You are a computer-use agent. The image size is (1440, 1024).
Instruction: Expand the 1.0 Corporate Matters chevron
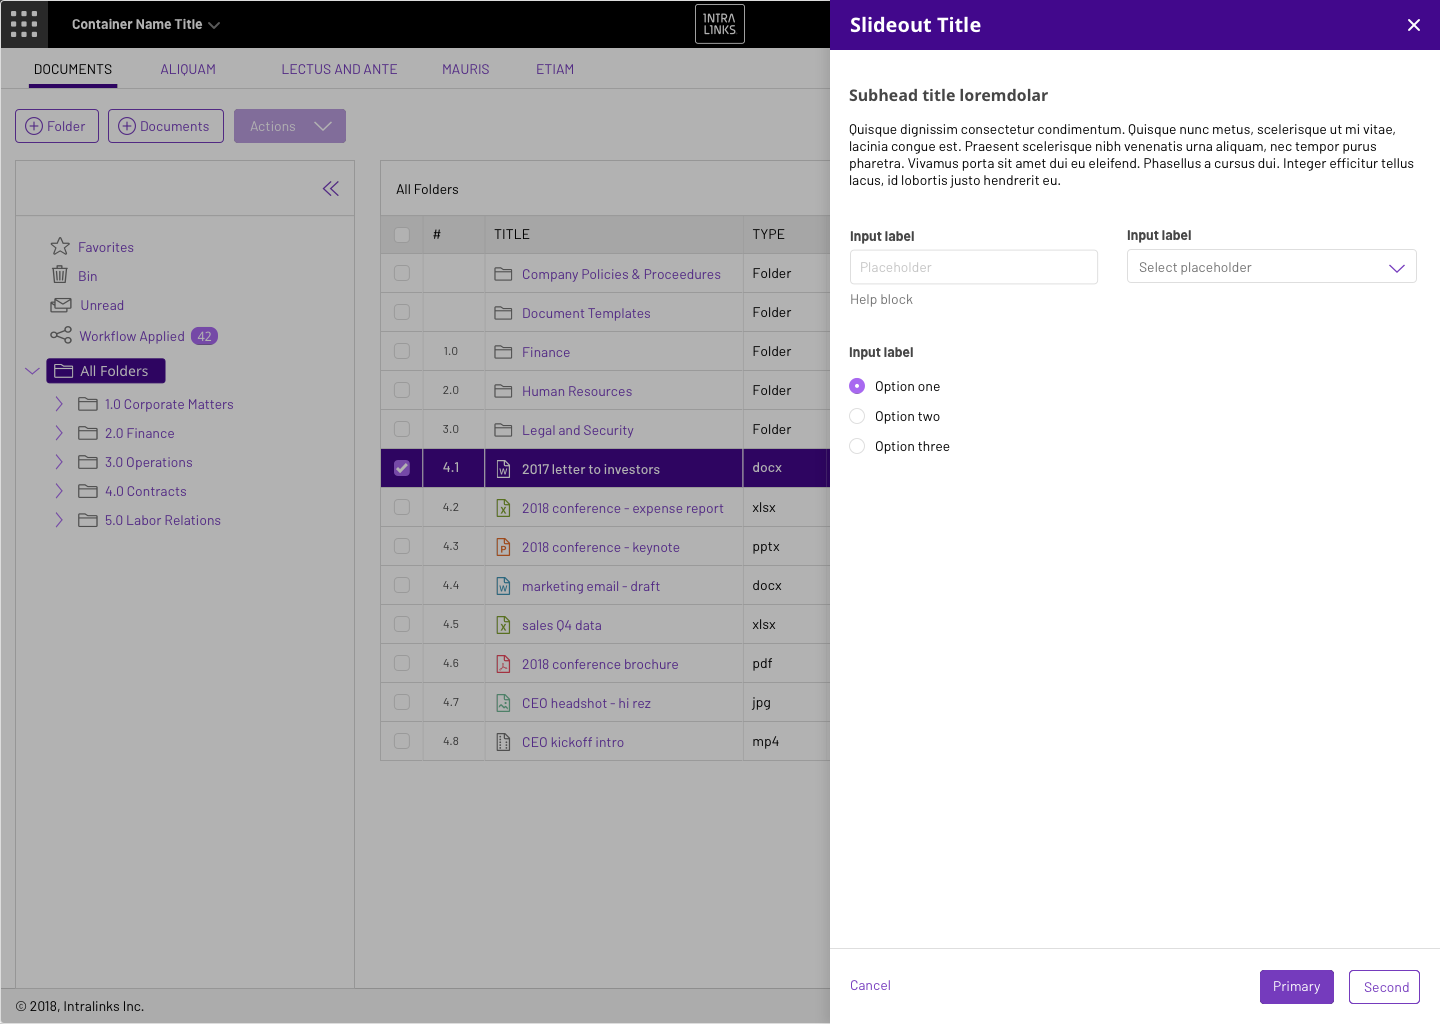click(59, 404)
